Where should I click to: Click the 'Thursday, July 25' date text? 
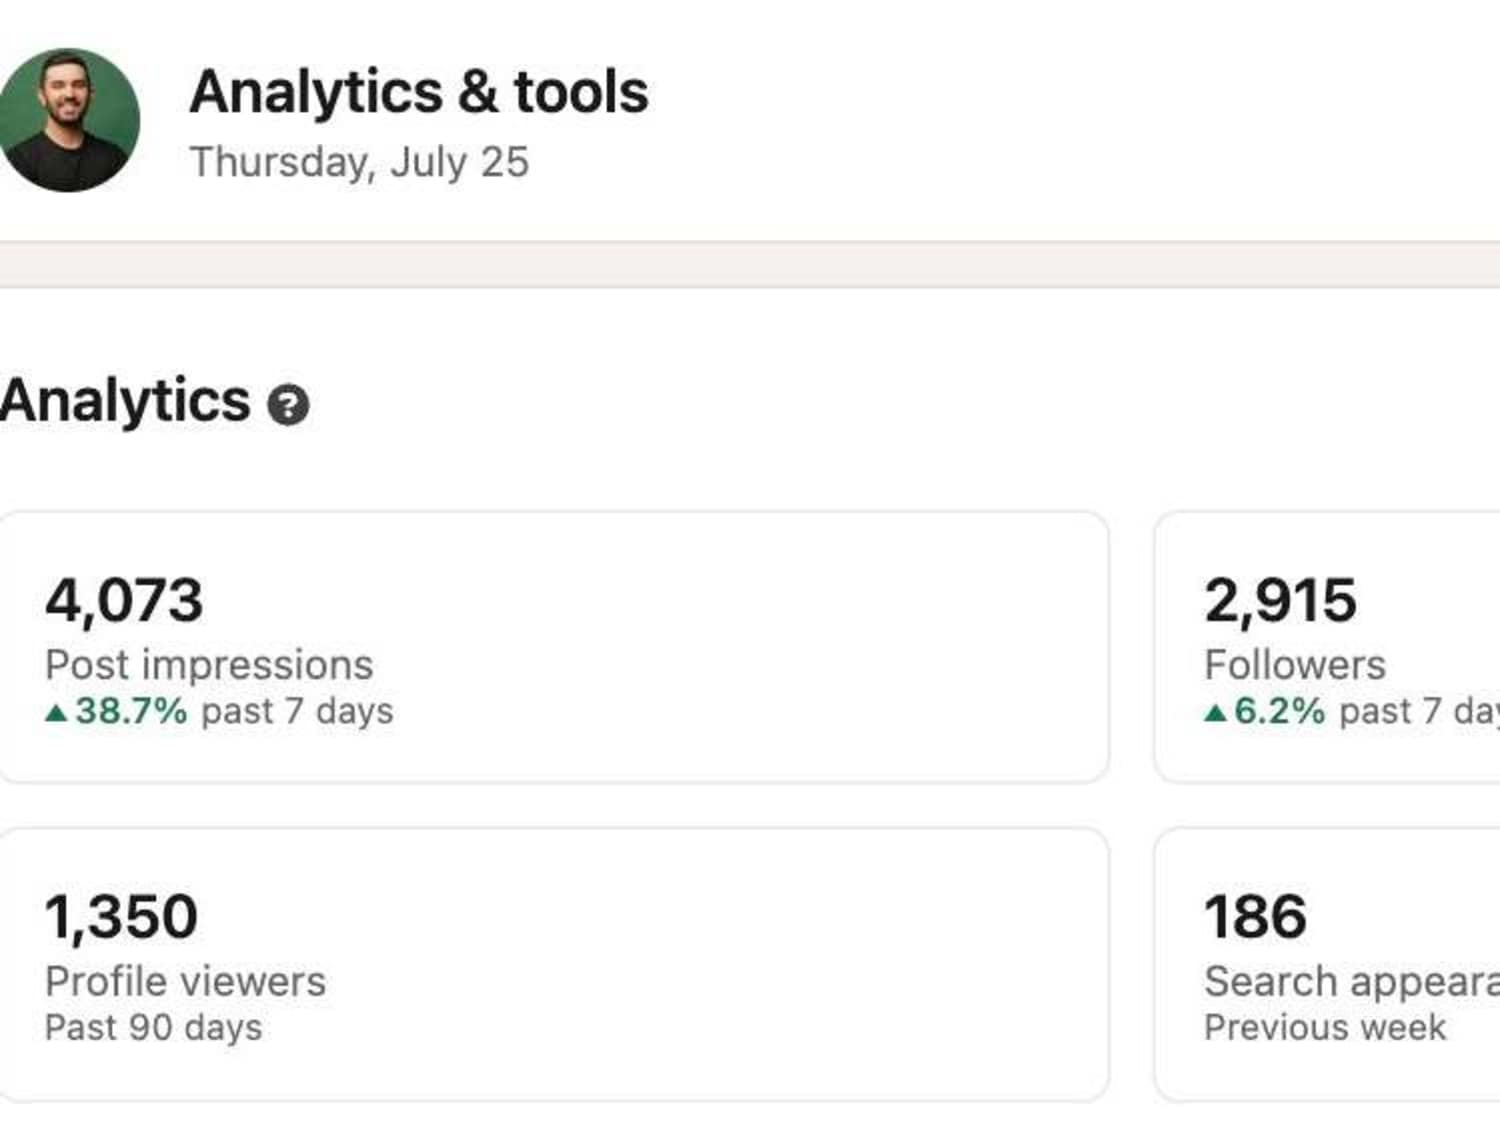tap(359, 163)
